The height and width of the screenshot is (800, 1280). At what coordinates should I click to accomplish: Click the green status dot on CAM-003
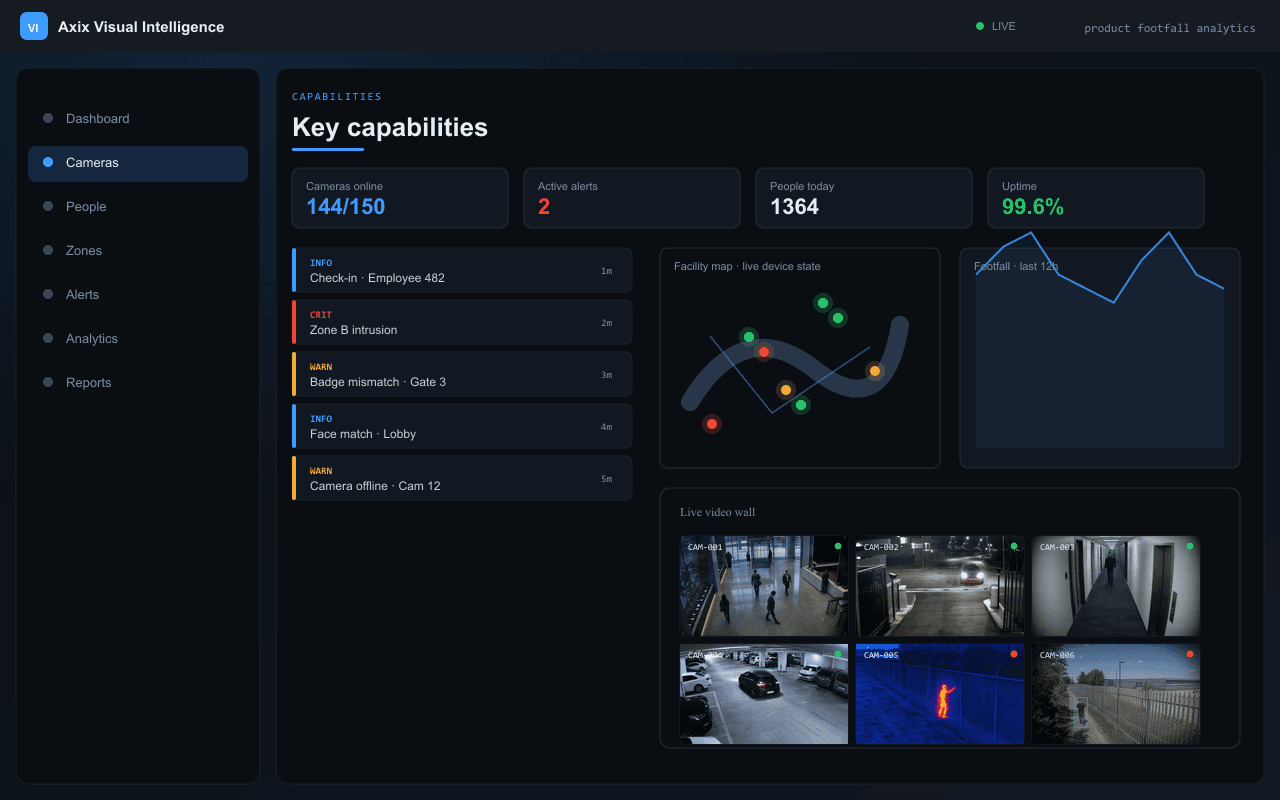(1190, 546)
